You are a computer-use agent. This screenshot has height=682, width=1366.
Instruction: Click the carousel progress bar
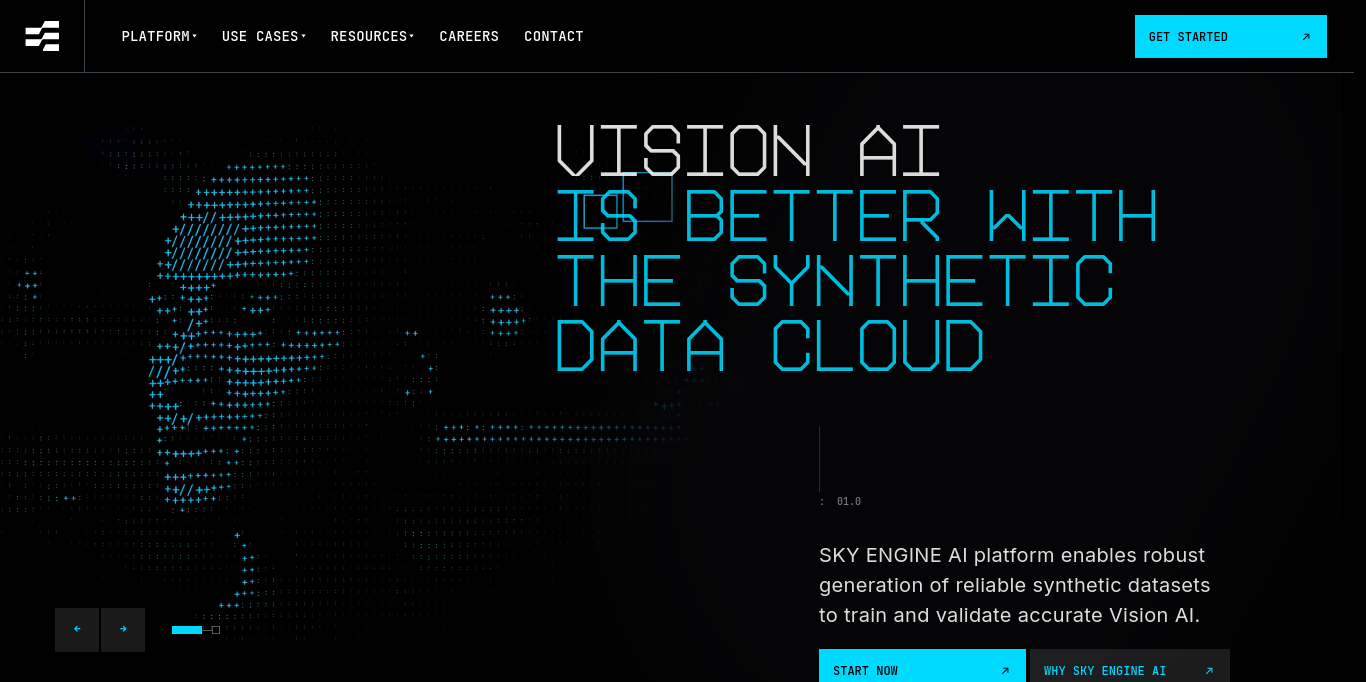point(187,630)
